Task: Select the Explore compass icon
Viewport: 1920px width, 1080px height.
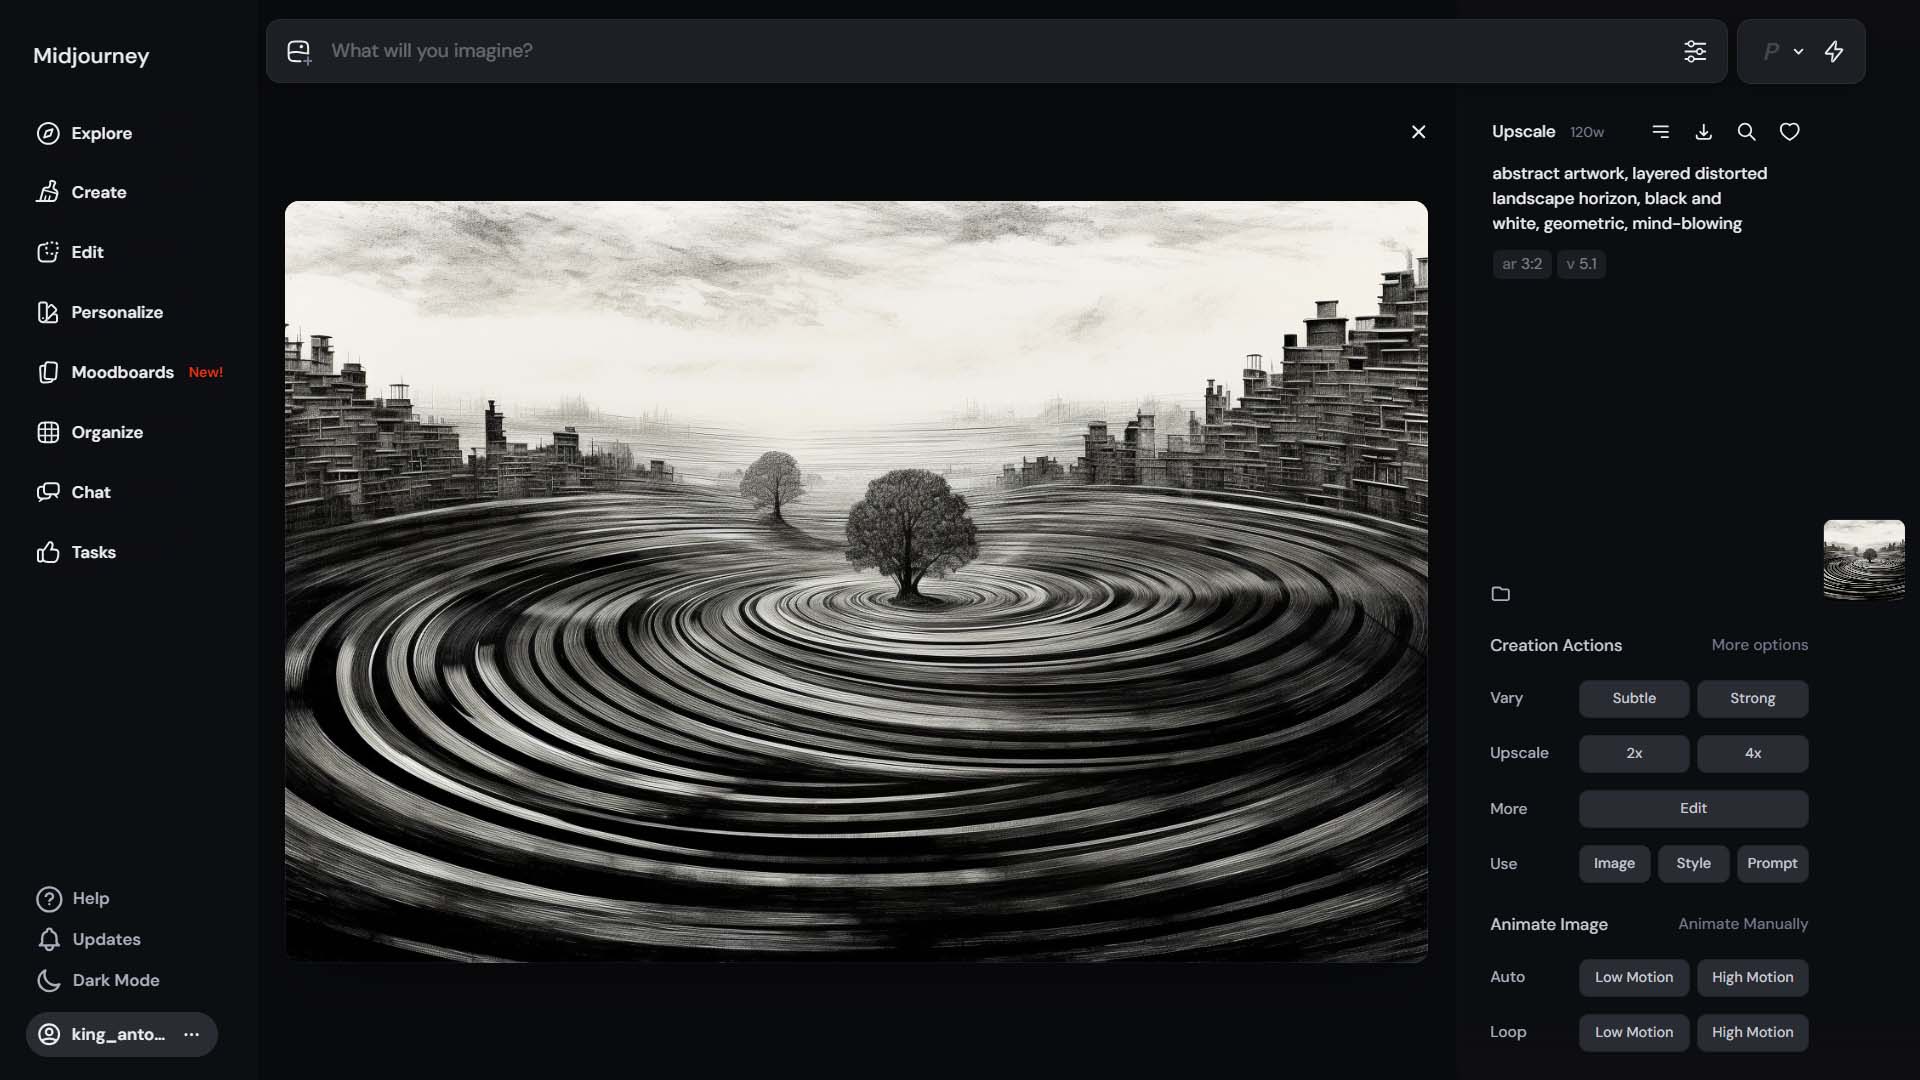Action: [49, 133]
